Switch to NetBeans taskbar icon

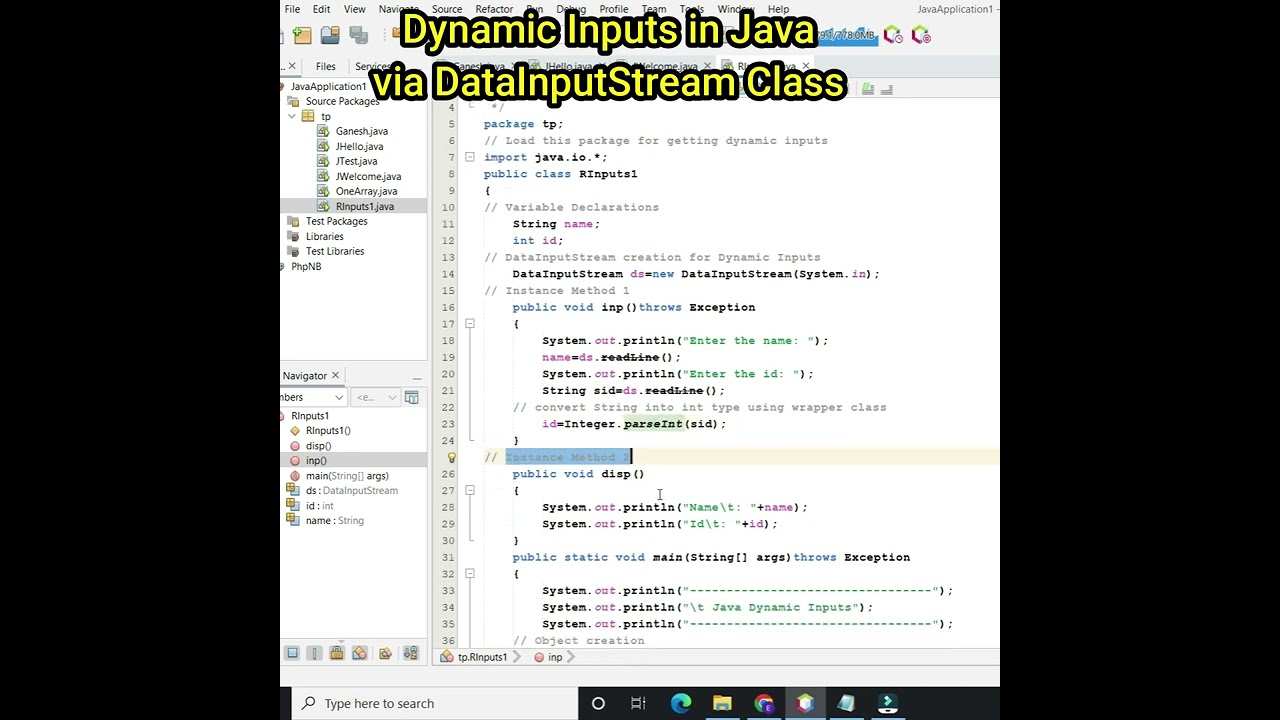tap(805, 703)
